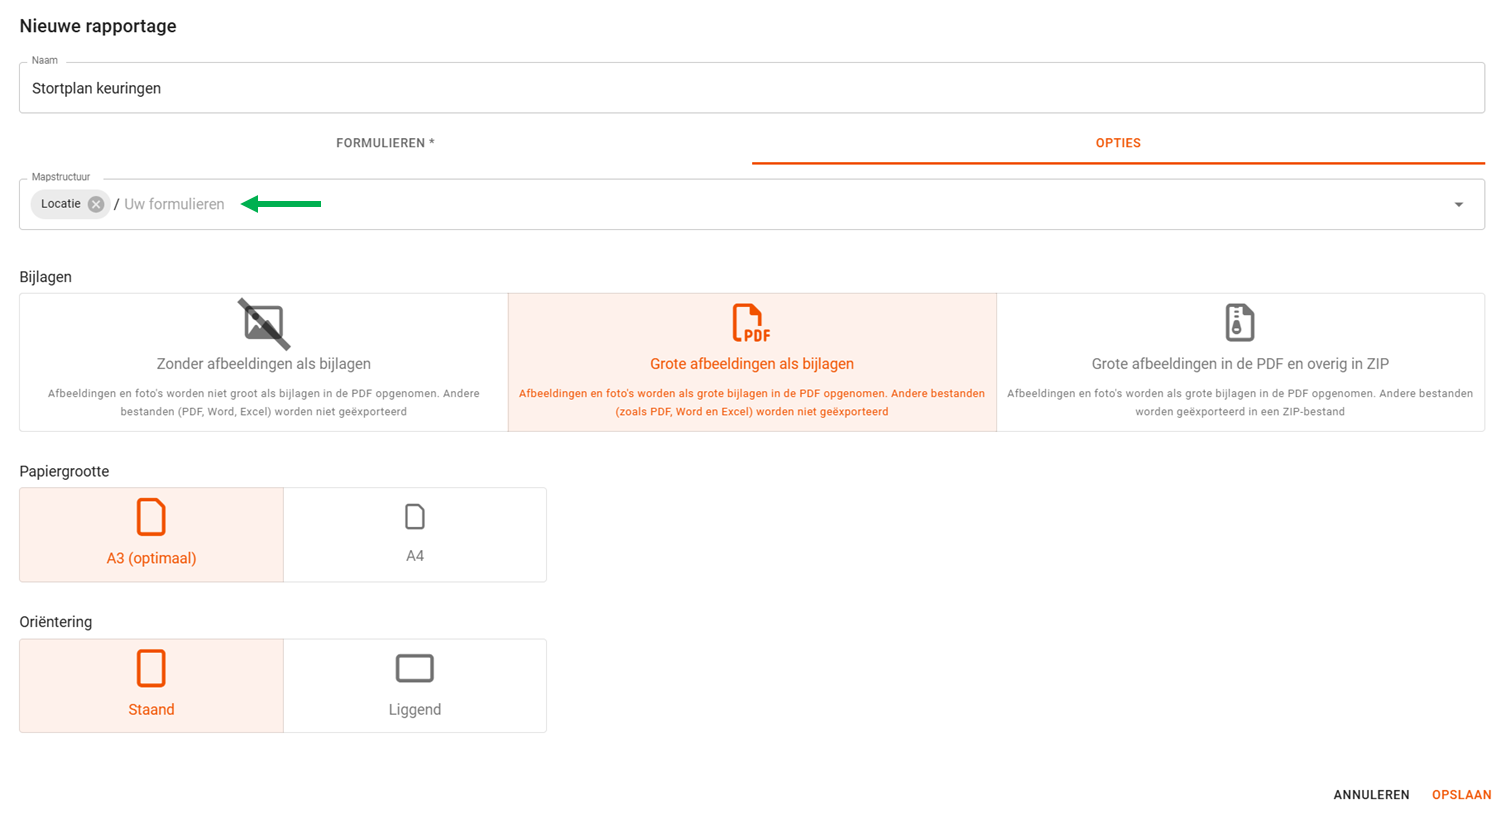This screenshot has height=814, width=1501.
Task: Click the portrait Staand orientation icon
Action: pyautogui.click(x=151, y=668)
